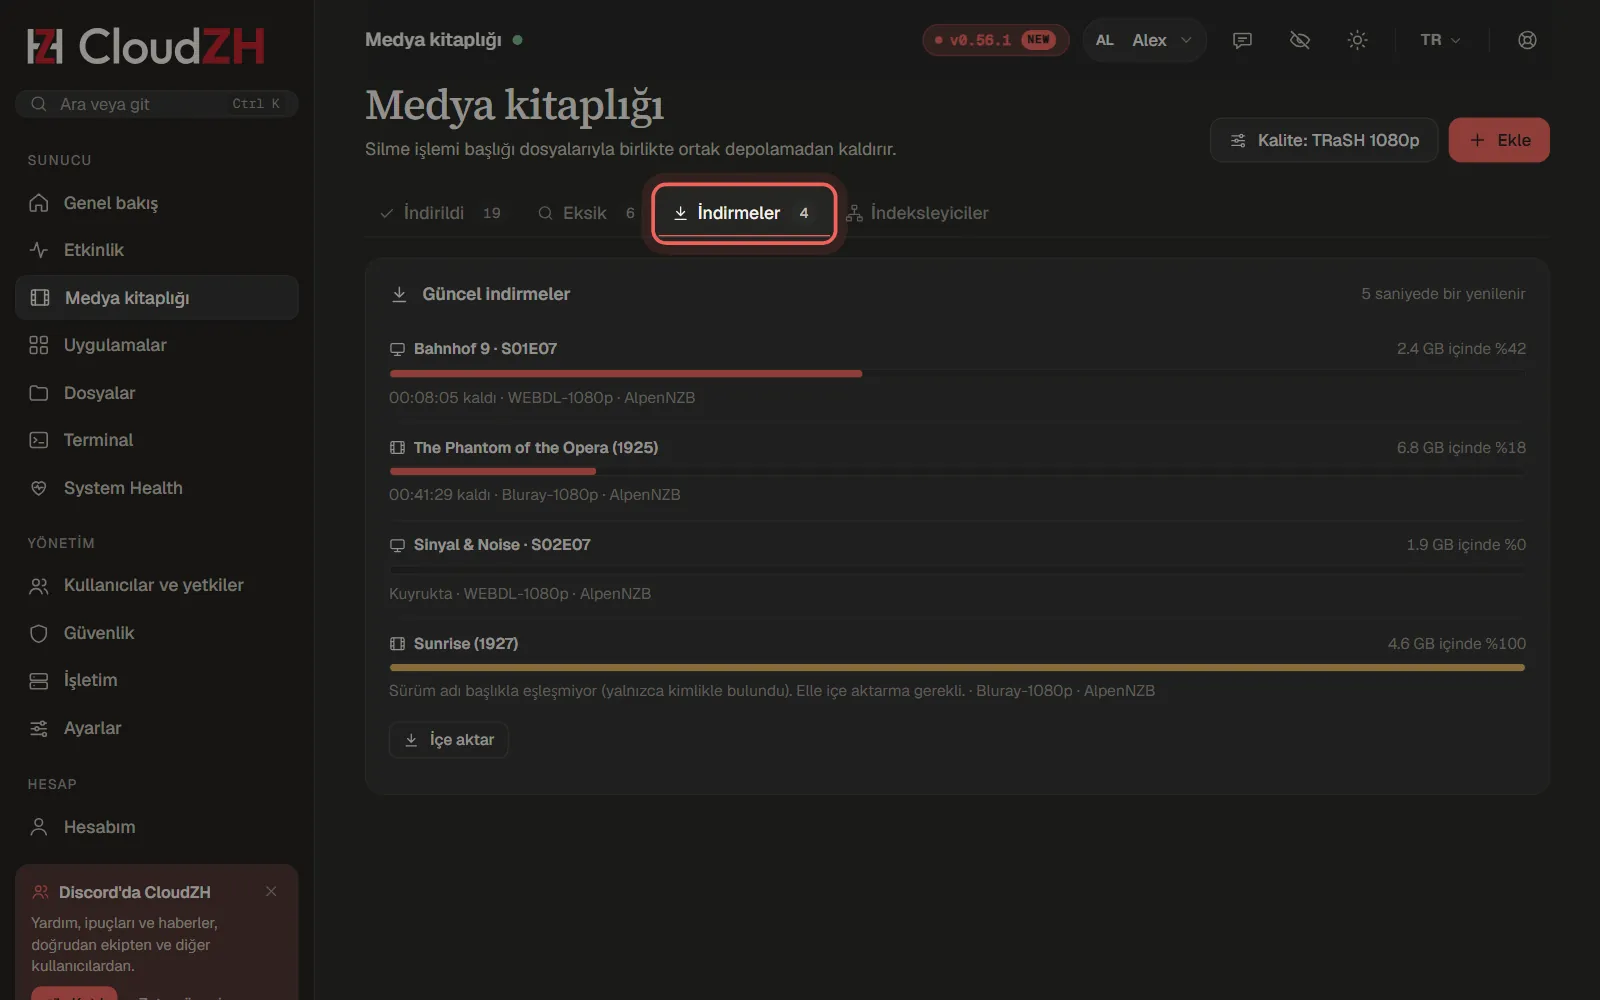
Task: Click the Güncel indirmeler heading
Action: 496,294
